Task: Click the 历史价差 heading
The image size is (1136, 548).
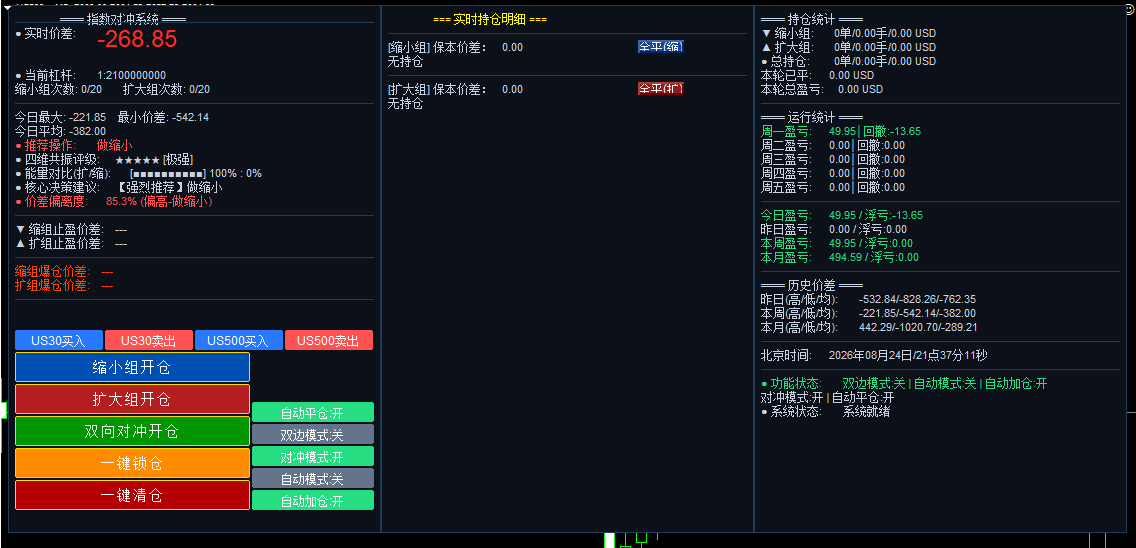Action: point(811,286)
